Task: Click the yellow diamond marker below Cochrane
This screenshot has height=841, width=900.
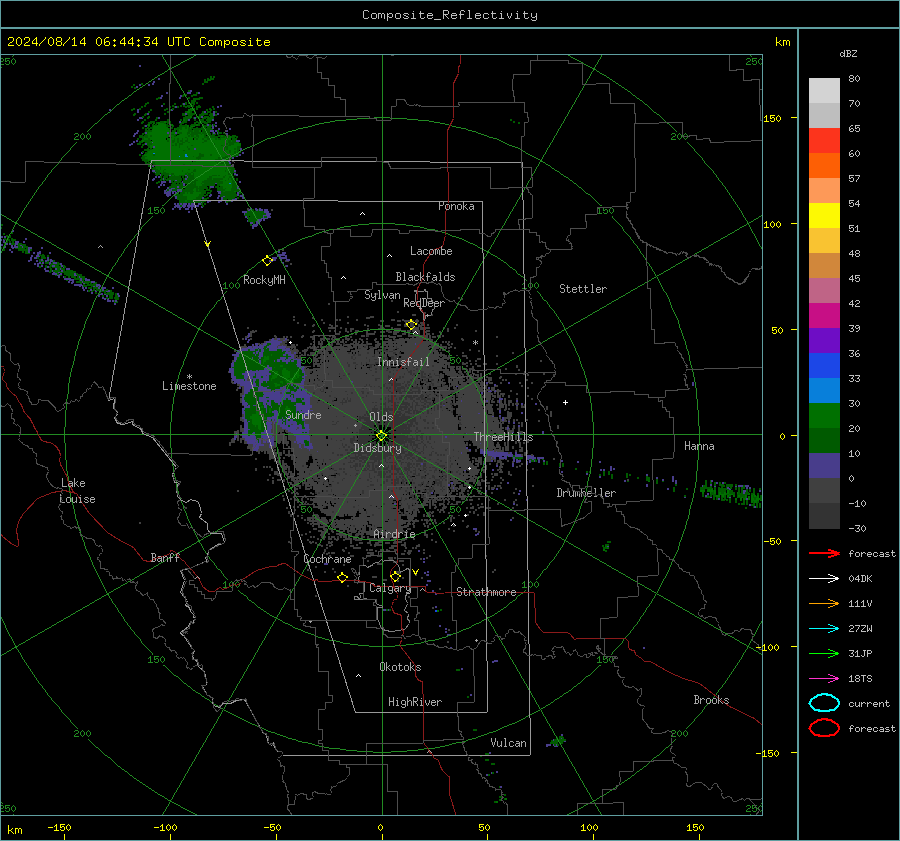Action: click(343, 578)
